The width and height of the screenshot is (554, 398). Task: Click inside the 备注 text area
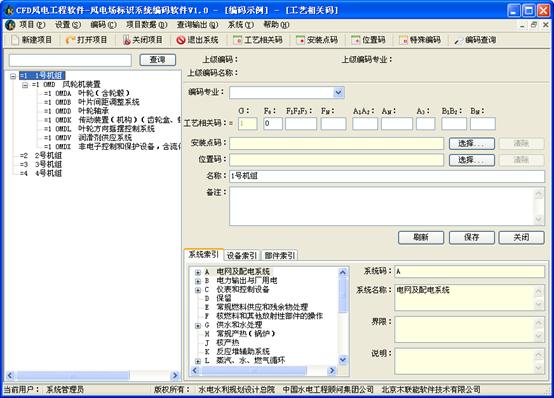coord(382,206)
